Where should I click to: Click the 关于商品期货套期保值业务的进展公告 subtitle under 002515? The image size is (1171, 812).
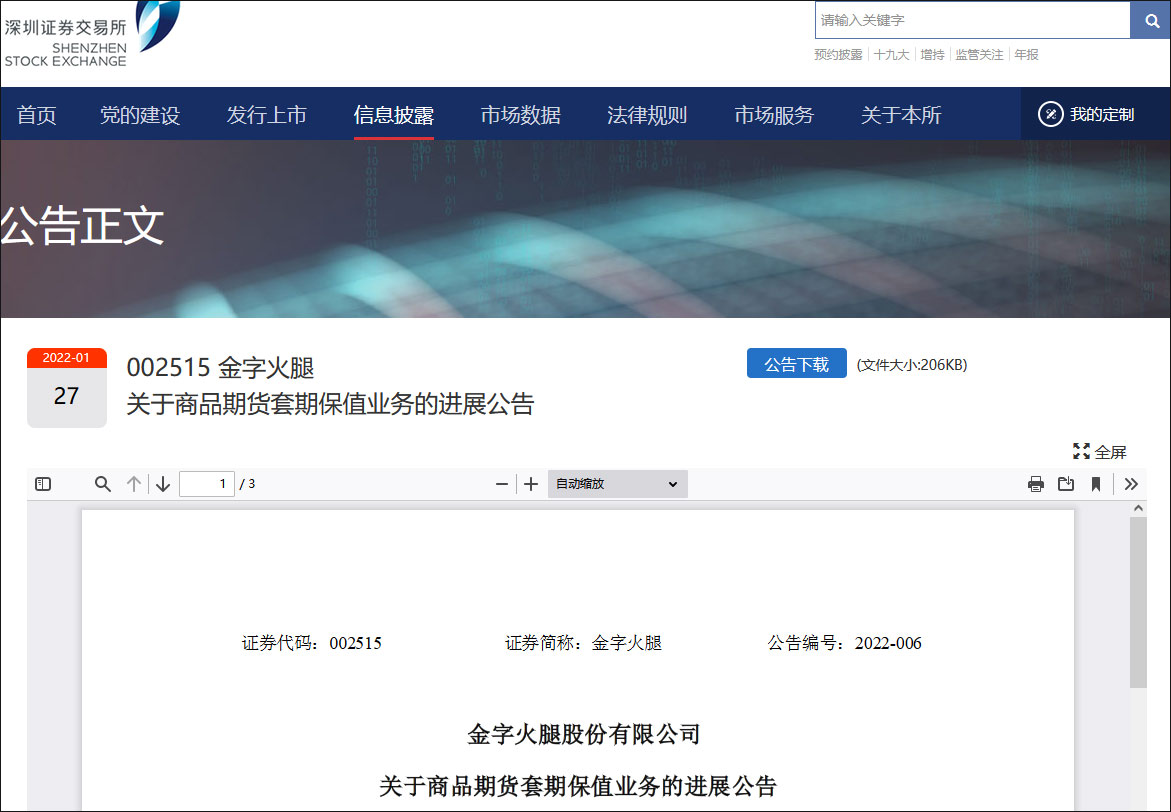(x=330, y=404)
